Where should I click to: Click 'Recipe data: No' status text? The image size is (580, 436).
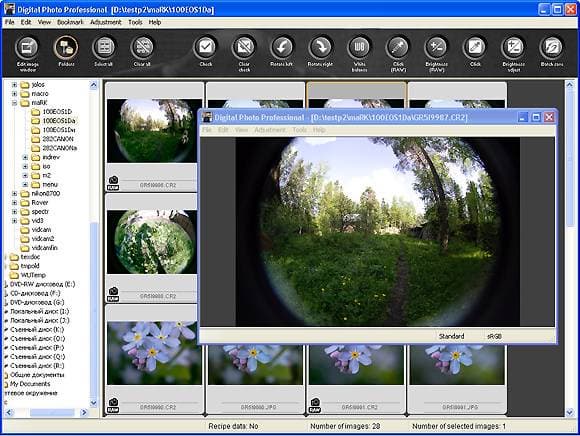click(x=233, y=426)
